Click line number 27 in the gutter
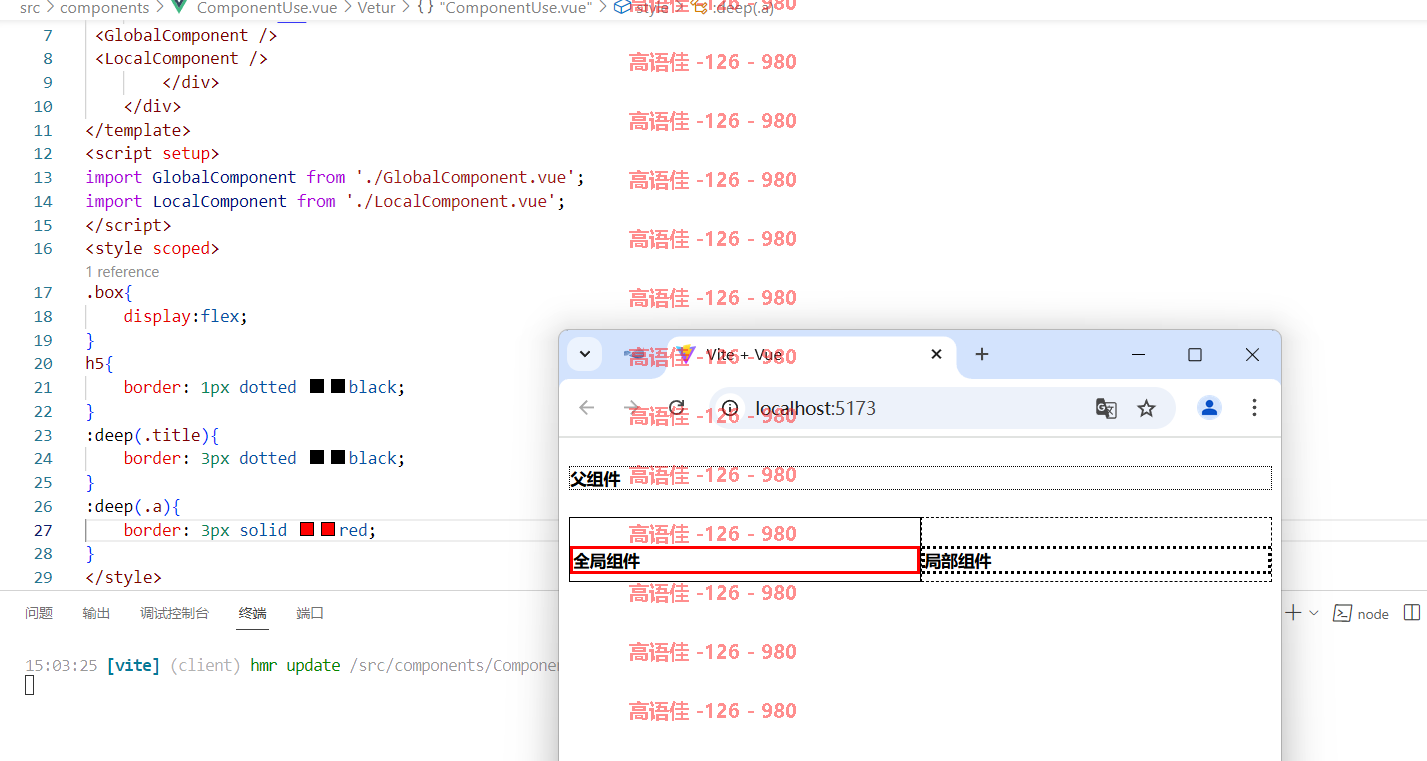This screenshot has width=1427, height=761. (x=43, y=530)
